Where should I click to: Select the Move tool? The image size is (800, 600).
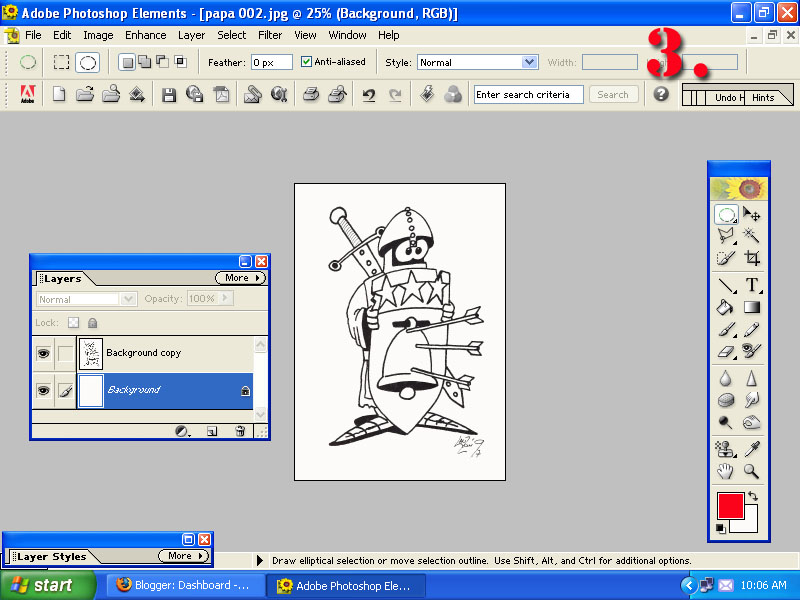pyautogui.click(x=751, y=214)
